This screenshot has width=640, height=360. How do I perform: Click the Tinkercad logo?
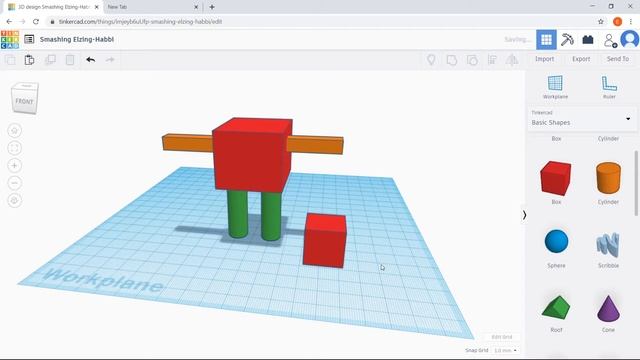10,40
